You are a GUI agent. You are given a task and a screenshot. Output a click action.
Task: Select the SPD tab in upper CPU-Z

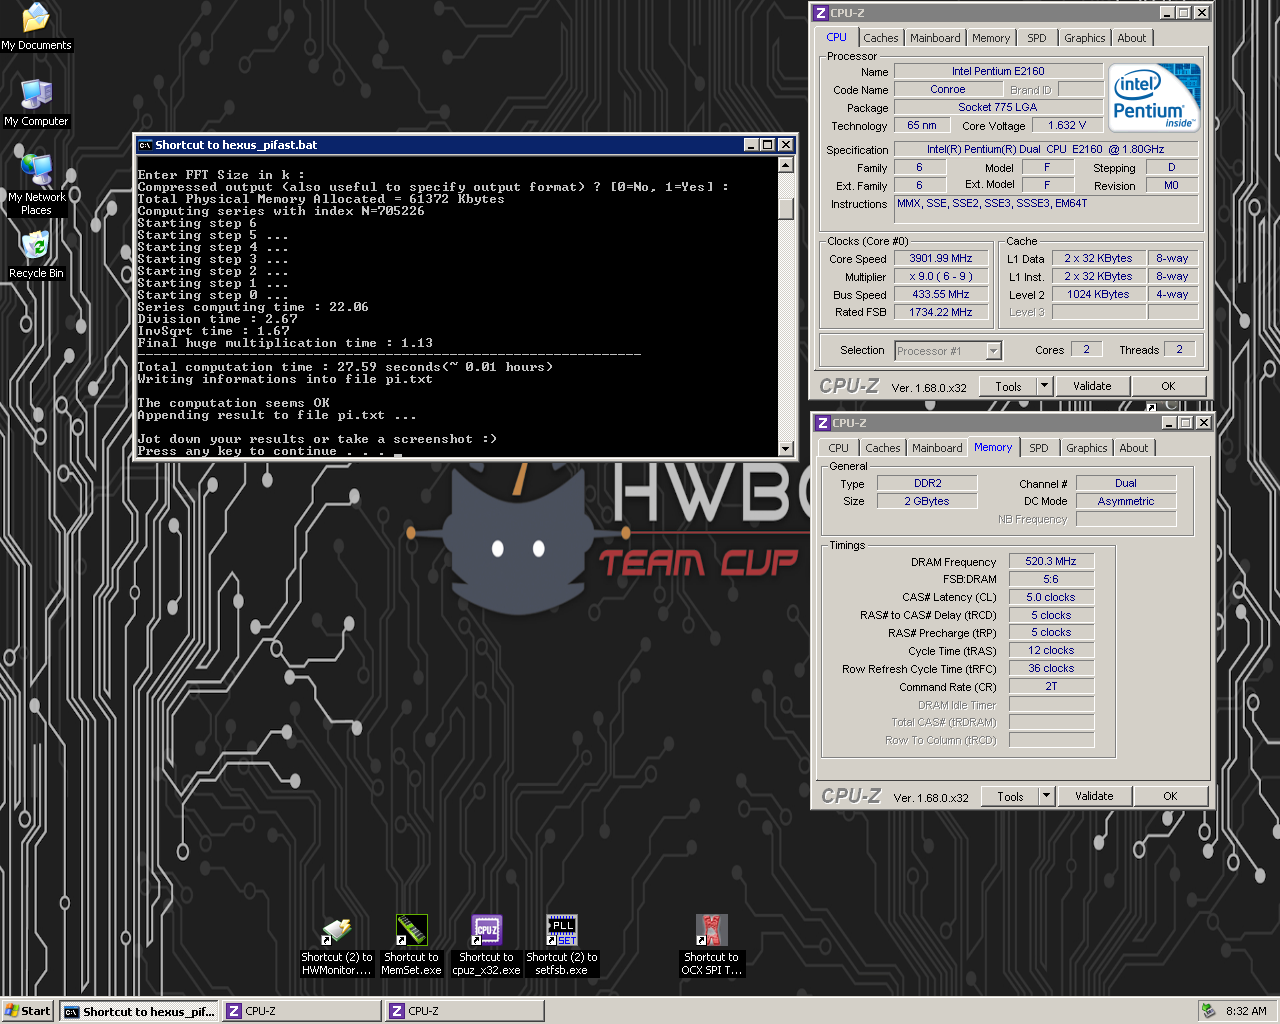coord(1037,38)
